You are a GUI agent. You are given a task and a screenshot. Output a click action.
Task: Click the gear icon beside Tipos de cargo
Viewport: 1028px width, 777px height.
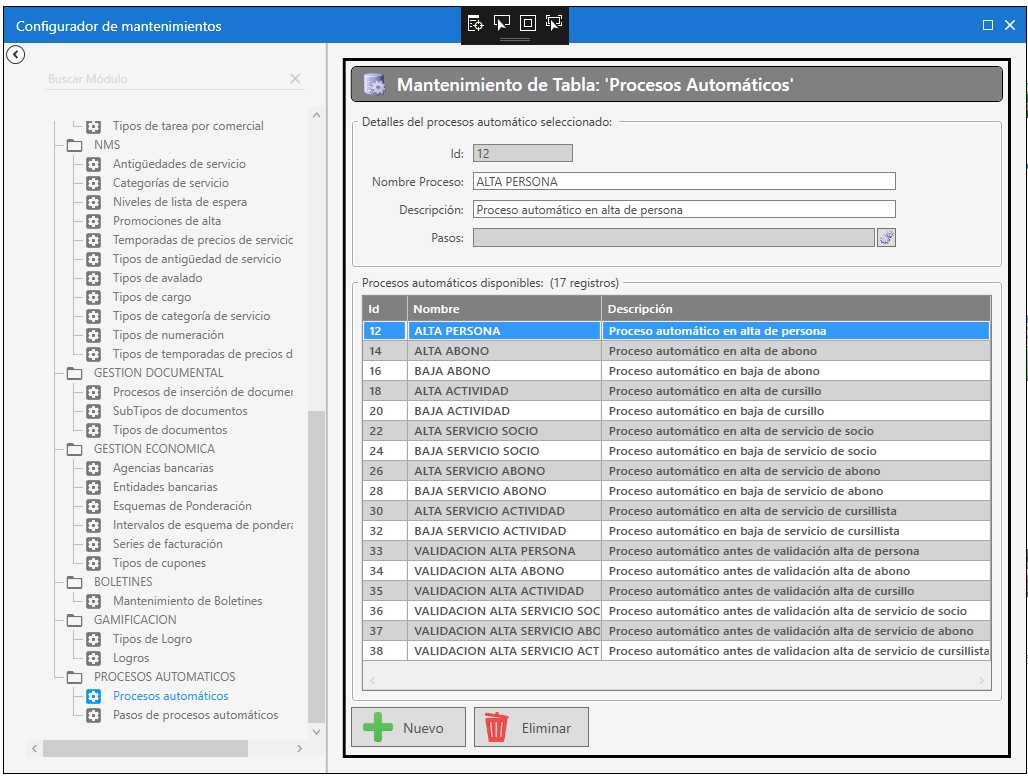click(x=94, y=297)
